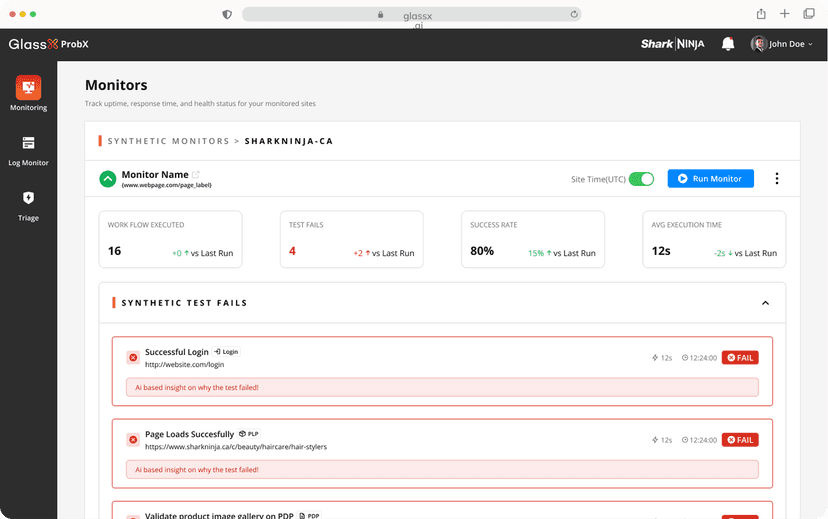Click the Work Flow Executed card
The width and height of the screenshot is (828, 519).
(x=171, y=239)
